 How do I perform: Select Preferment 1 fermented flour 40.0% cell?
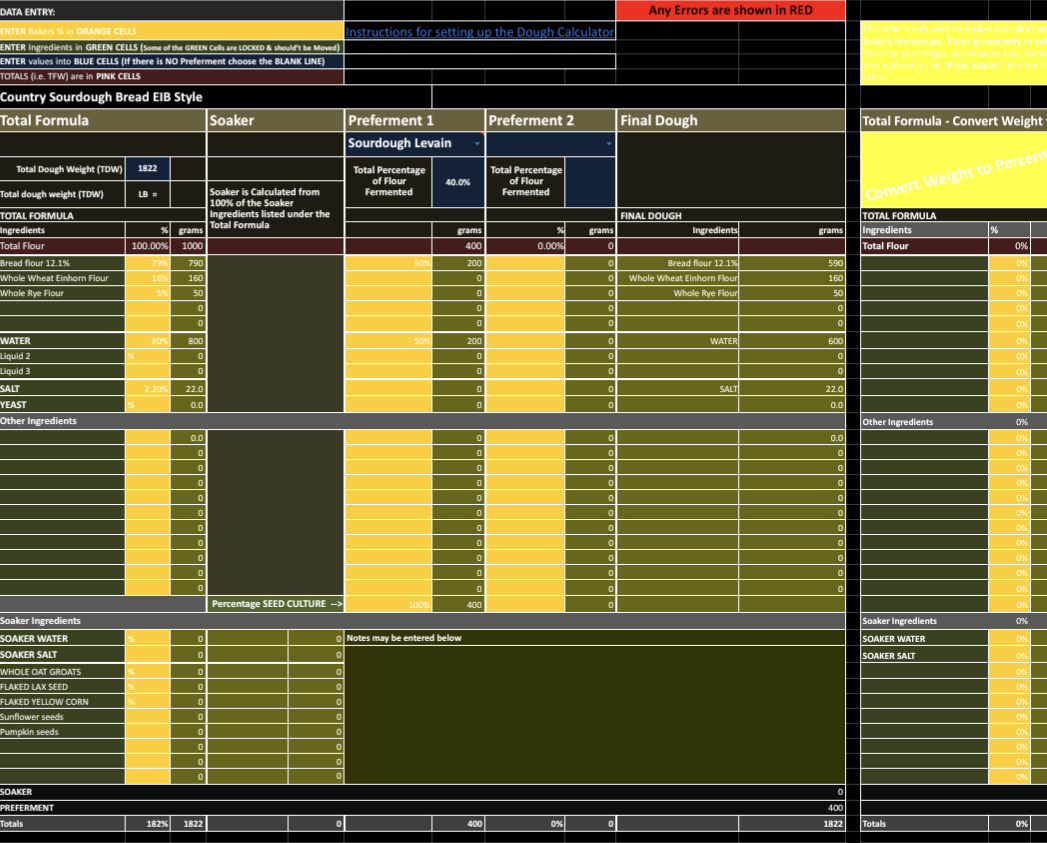click(458, 182)
